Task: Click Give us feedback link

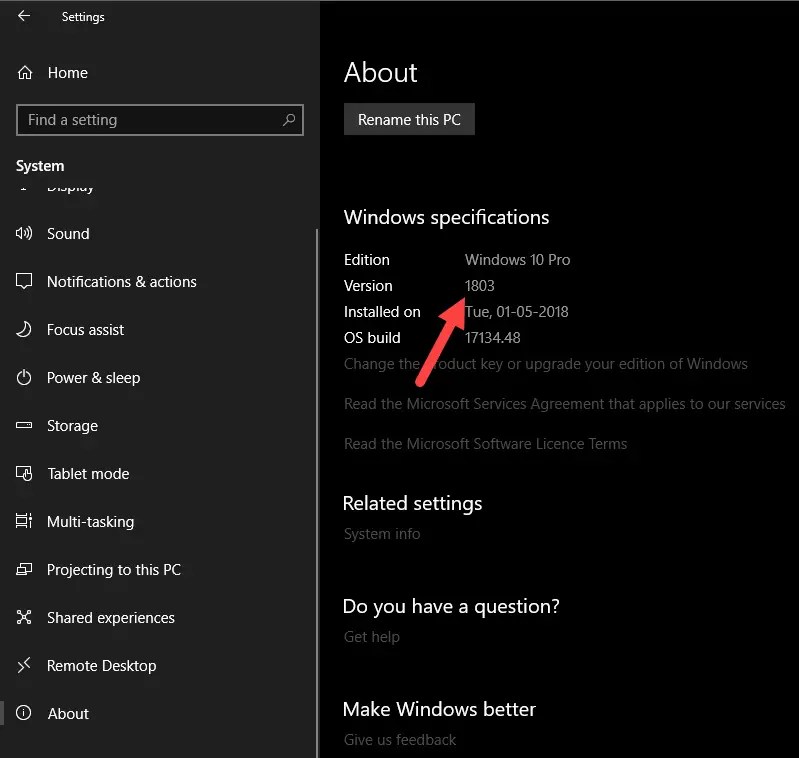Action: pyautogui.click(x=400, y=740)
